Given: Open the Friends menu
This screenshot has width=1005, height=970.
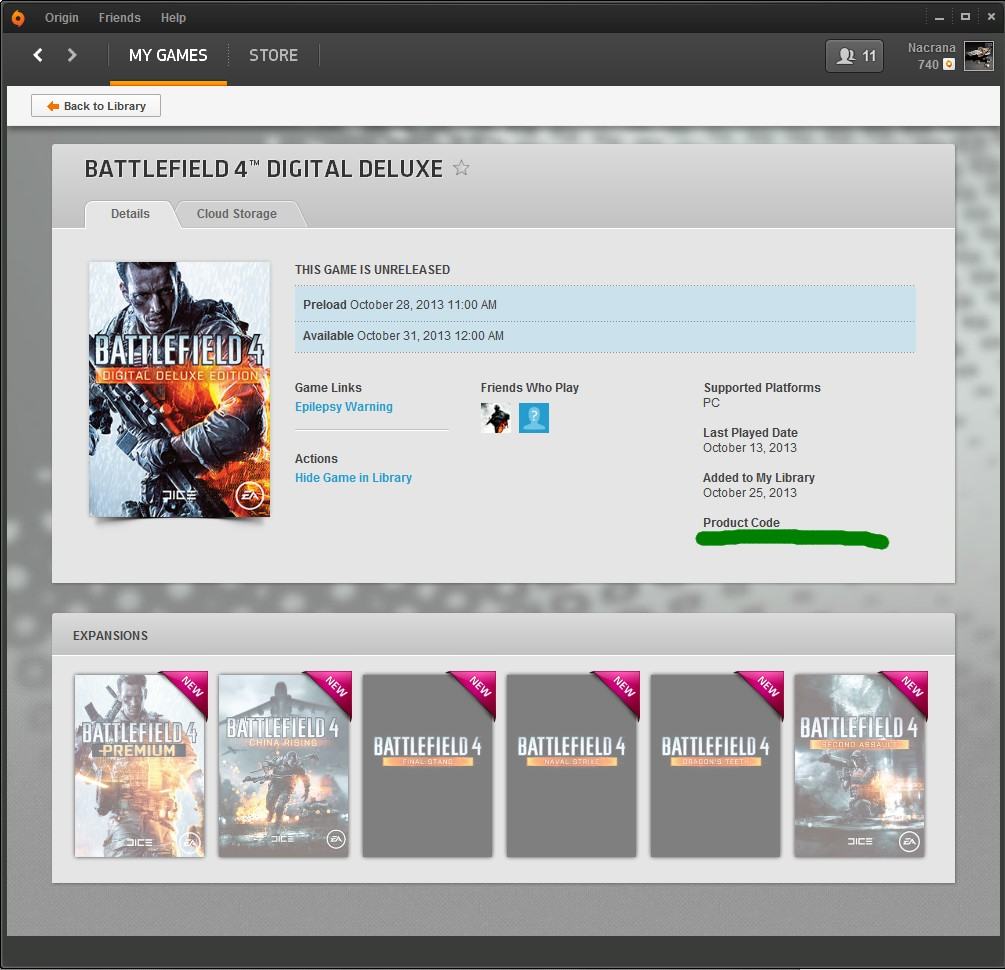Looking at the screenshot, I should [x=119, y=18].
